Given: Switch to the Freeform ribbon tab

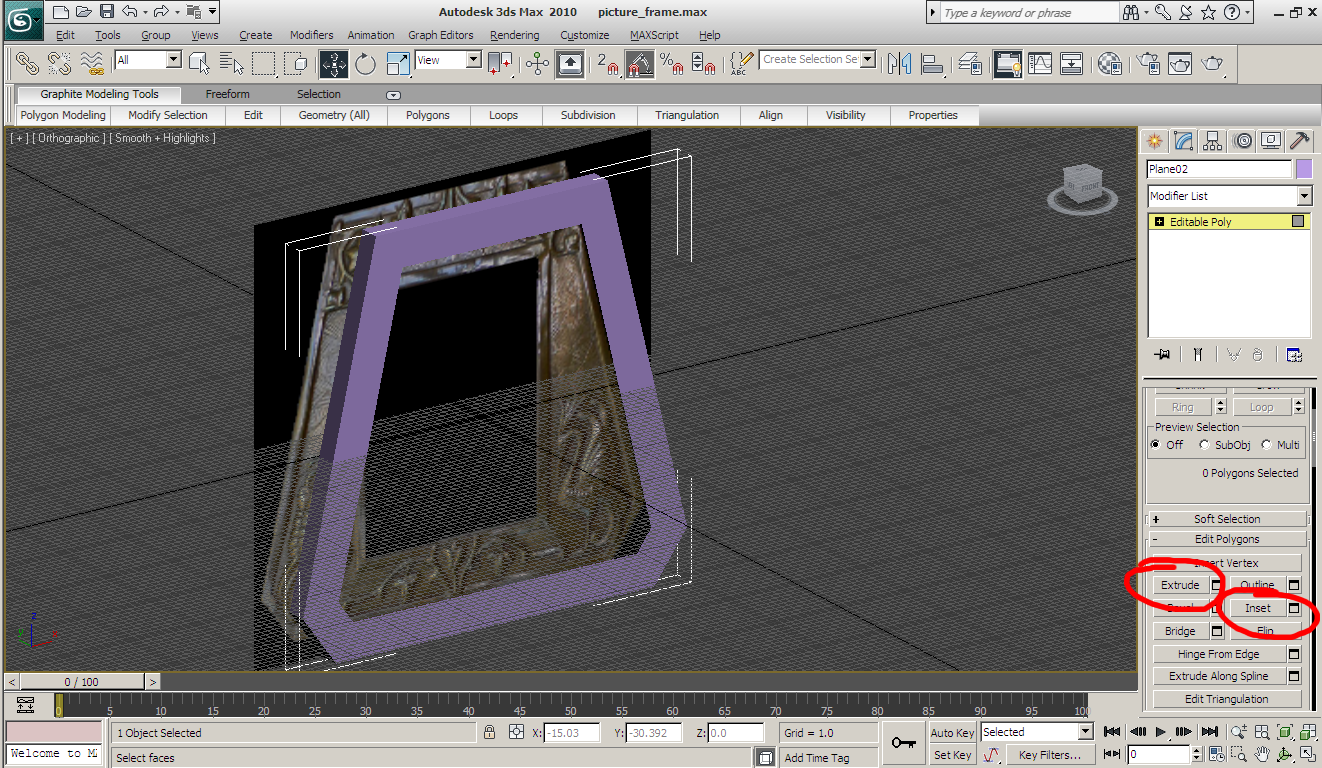Looking at the screenshot, I should click(228, 94).
